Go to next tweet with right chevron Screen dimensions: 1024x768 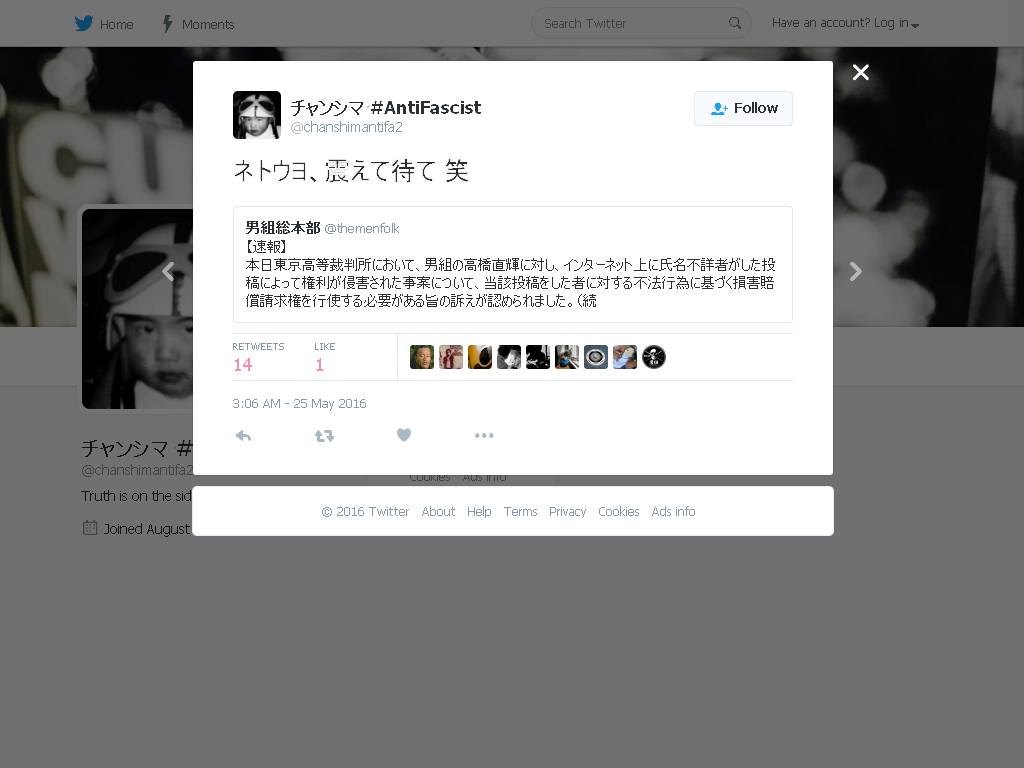(856, 271)
